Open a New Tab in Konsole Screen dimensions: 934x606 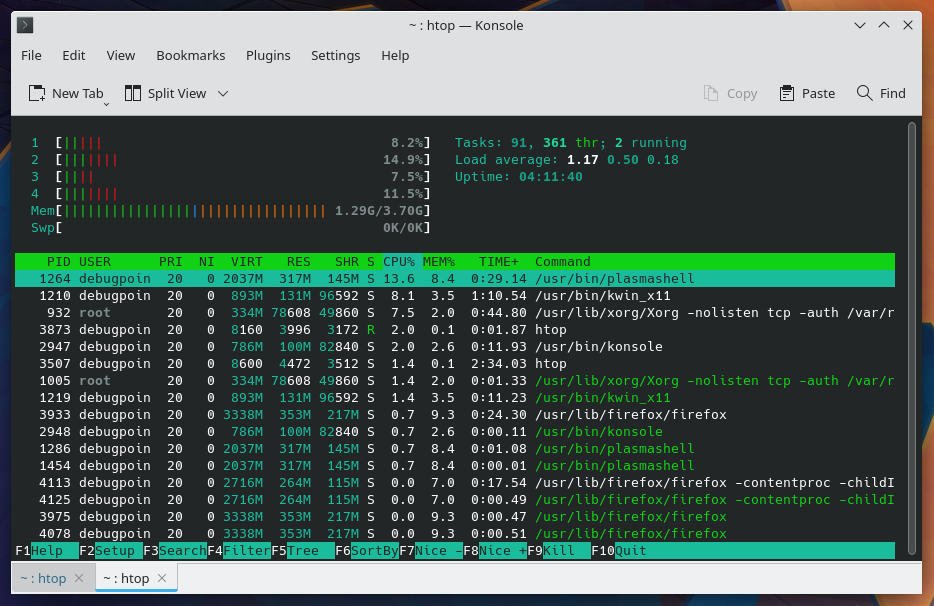66,93
